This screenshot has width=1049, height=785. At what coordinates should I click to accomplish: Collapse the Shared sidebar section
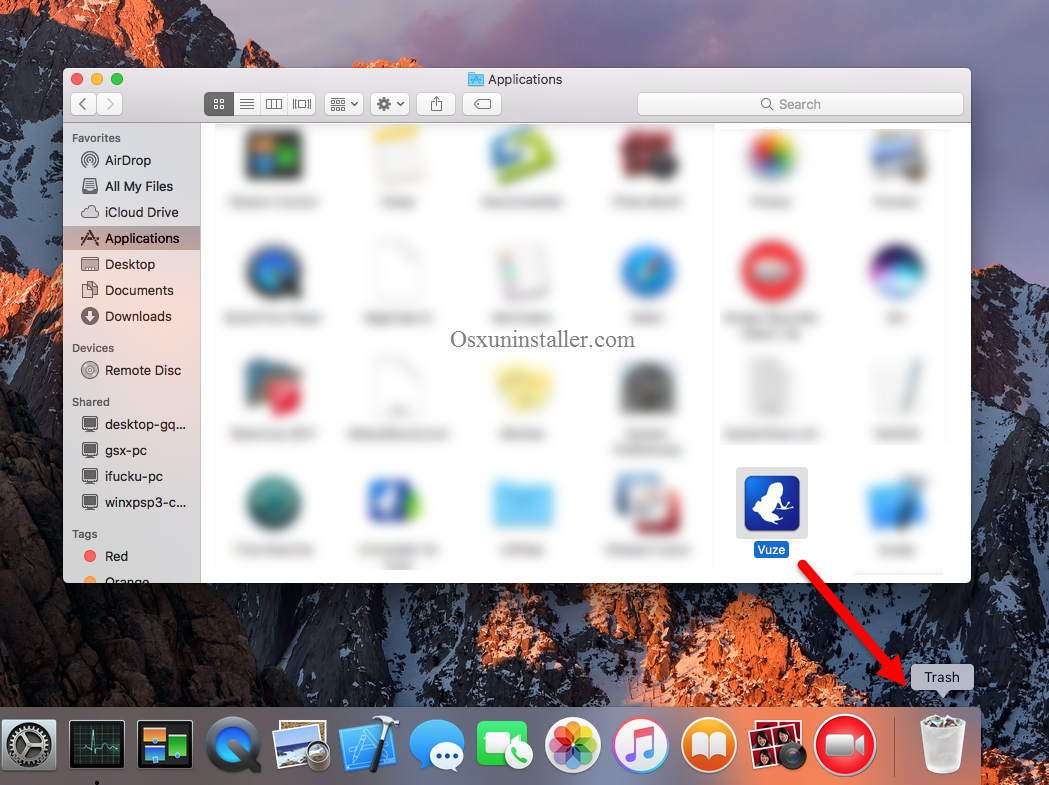[x=90, y=401]
